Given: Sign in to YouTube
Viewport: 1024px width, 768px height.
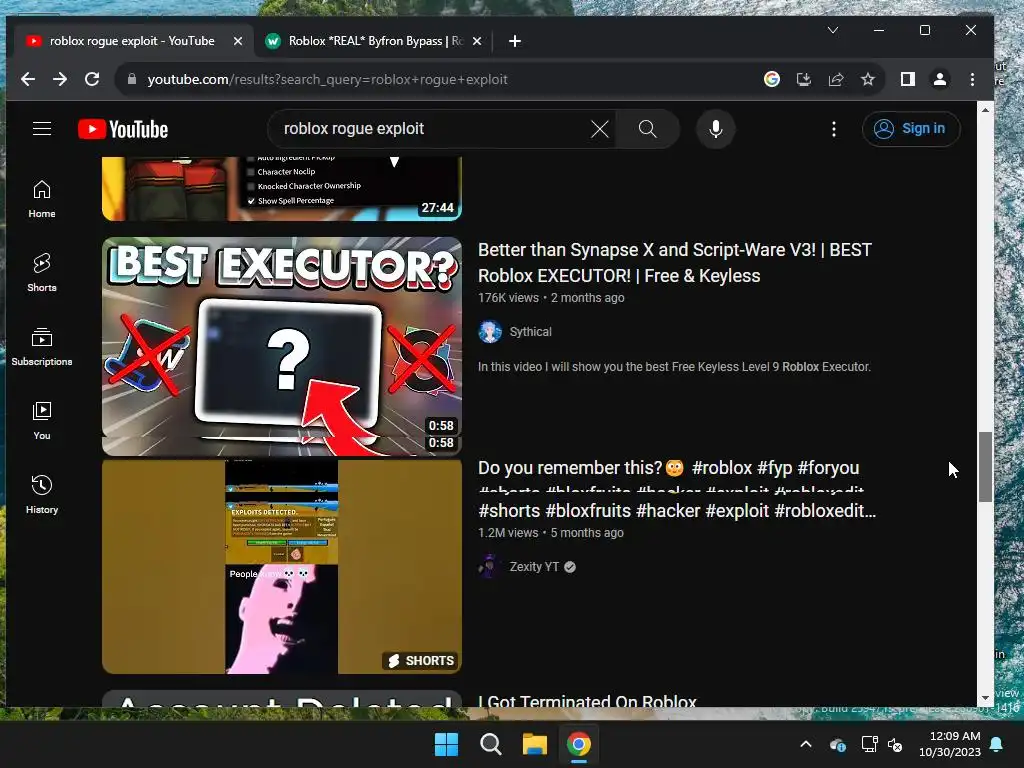Looking at the screenshot, I should pyautogui.click(x=911, y=129).
